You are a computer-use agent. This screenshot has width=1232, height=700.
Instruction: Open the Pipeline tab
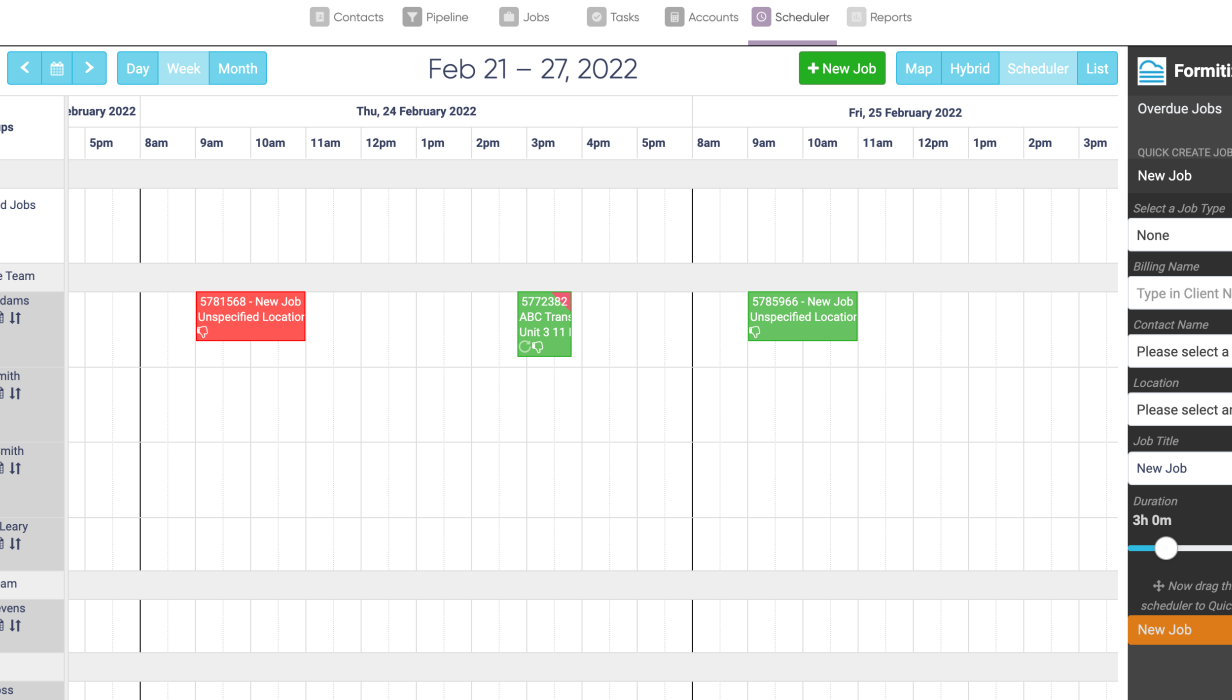(x=435, y=17)
